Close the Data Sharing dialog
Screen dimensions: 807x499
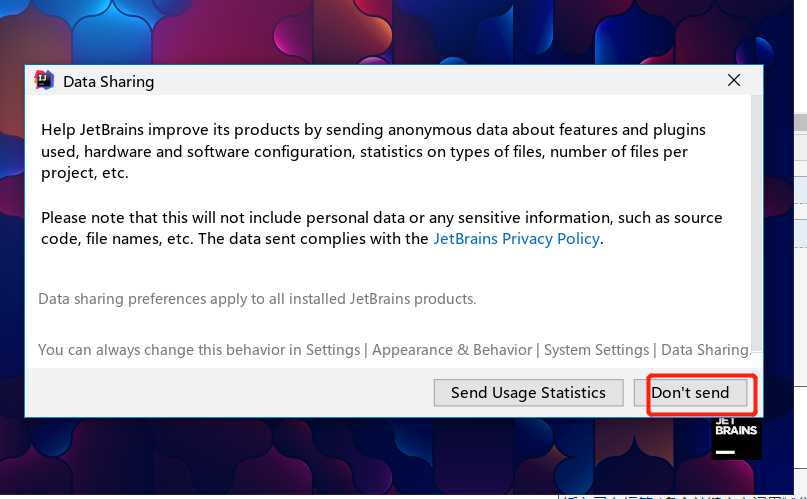tap(734, 80)
